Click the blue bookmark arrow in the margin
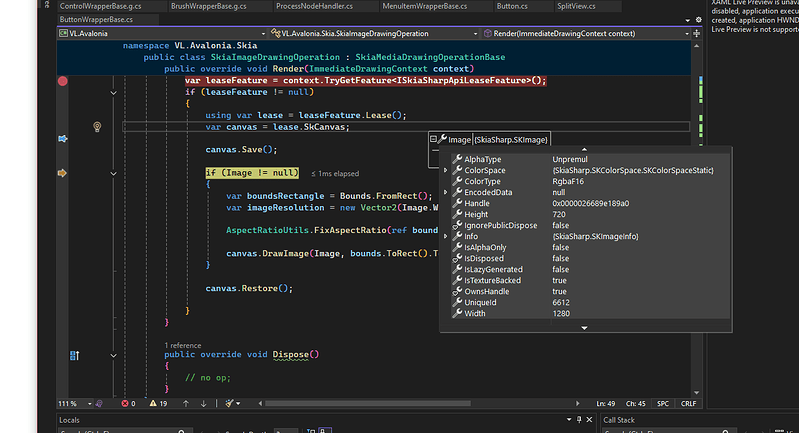 [63, 139]
